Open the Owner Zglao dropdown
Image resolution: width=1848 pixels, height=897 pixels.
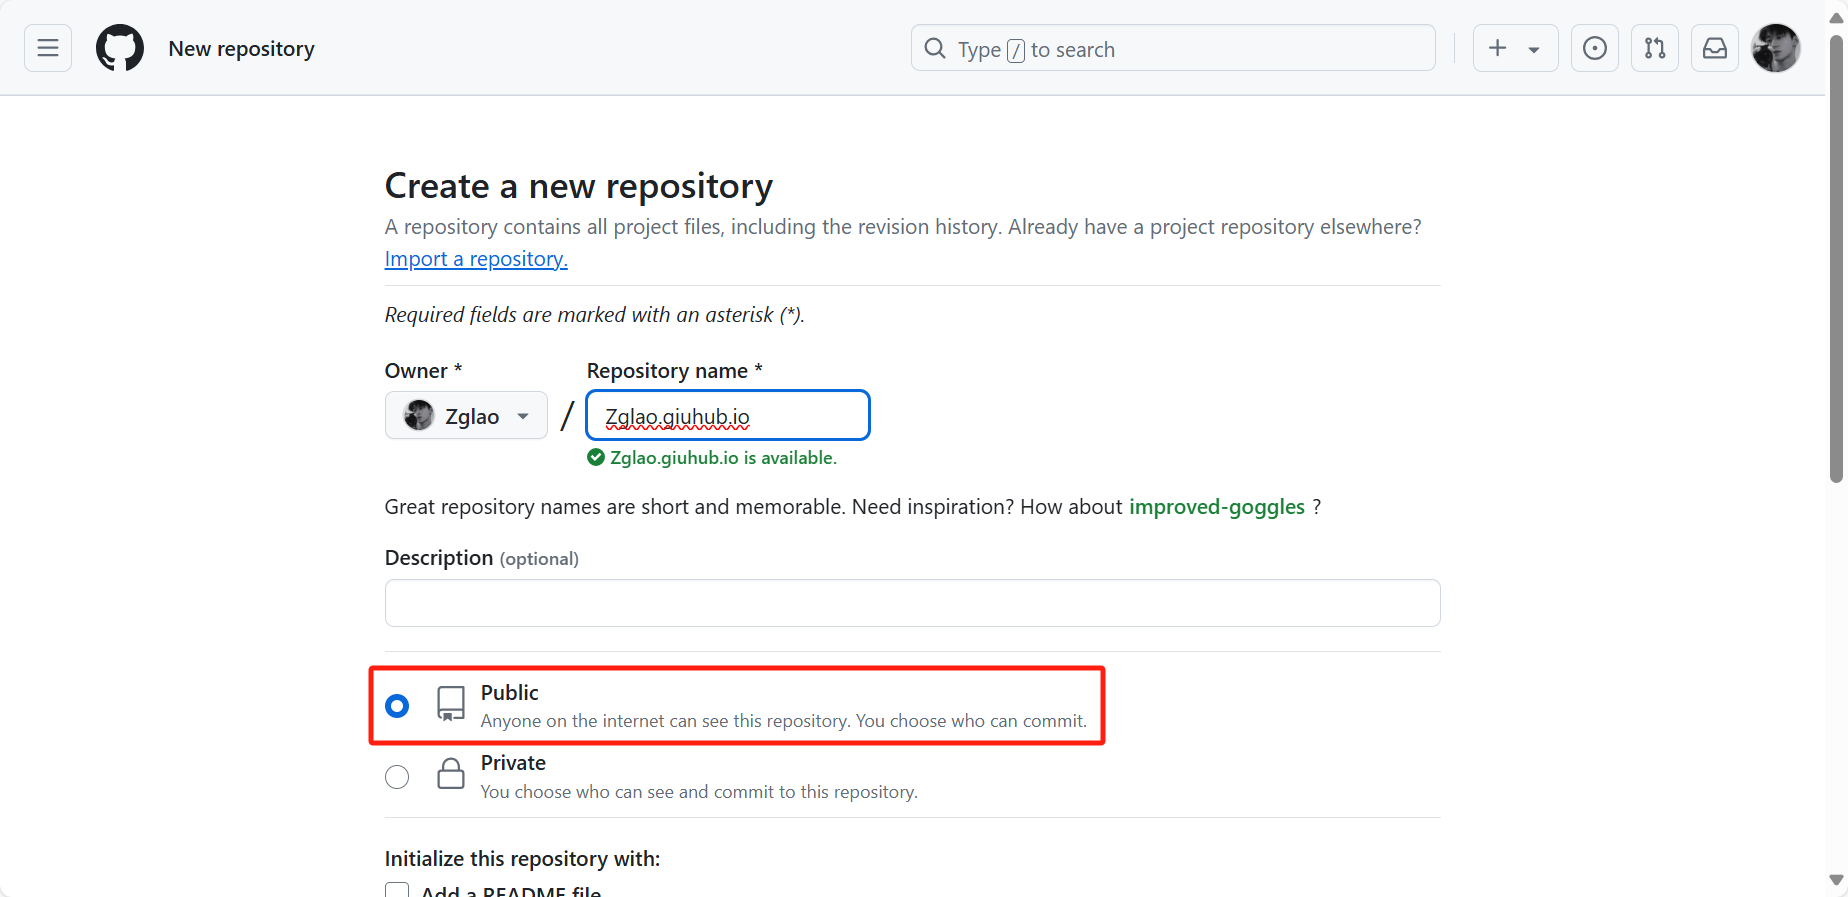(466, 415)
